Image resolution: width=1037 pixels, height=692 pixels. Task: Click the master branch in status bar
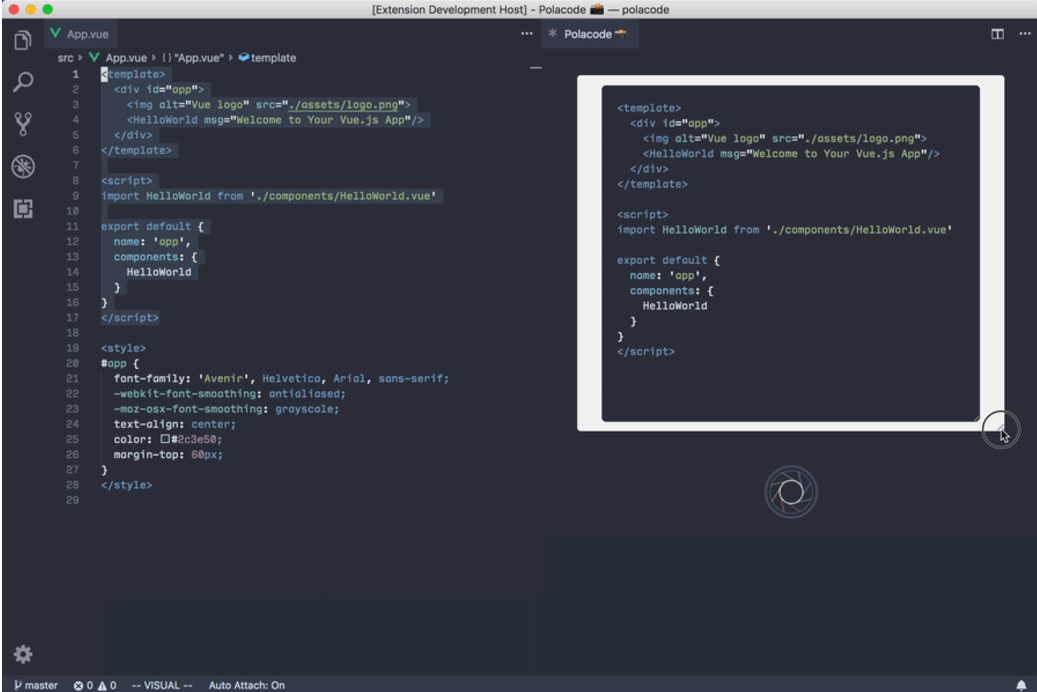click(x=36, y=685)
